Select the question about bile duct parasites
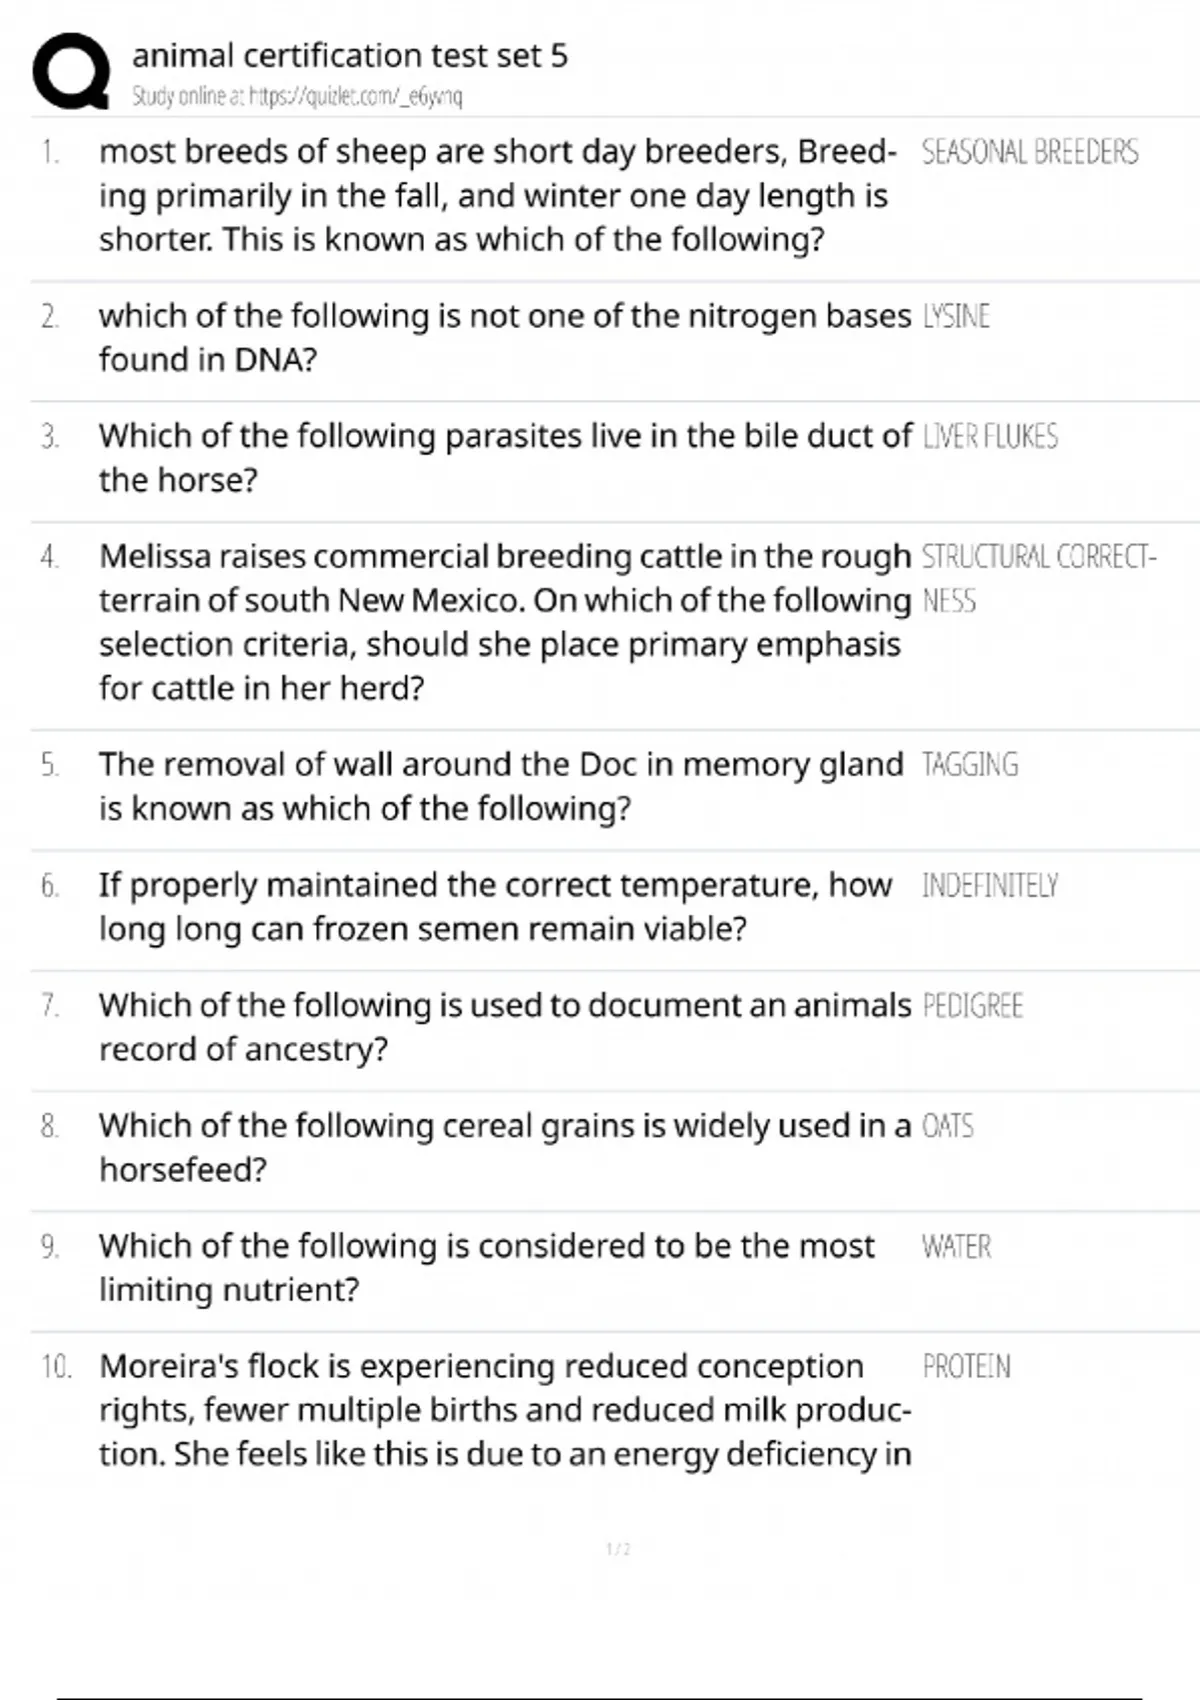The width and height of the screenshot is (1200, 1700). pos(504,458)
